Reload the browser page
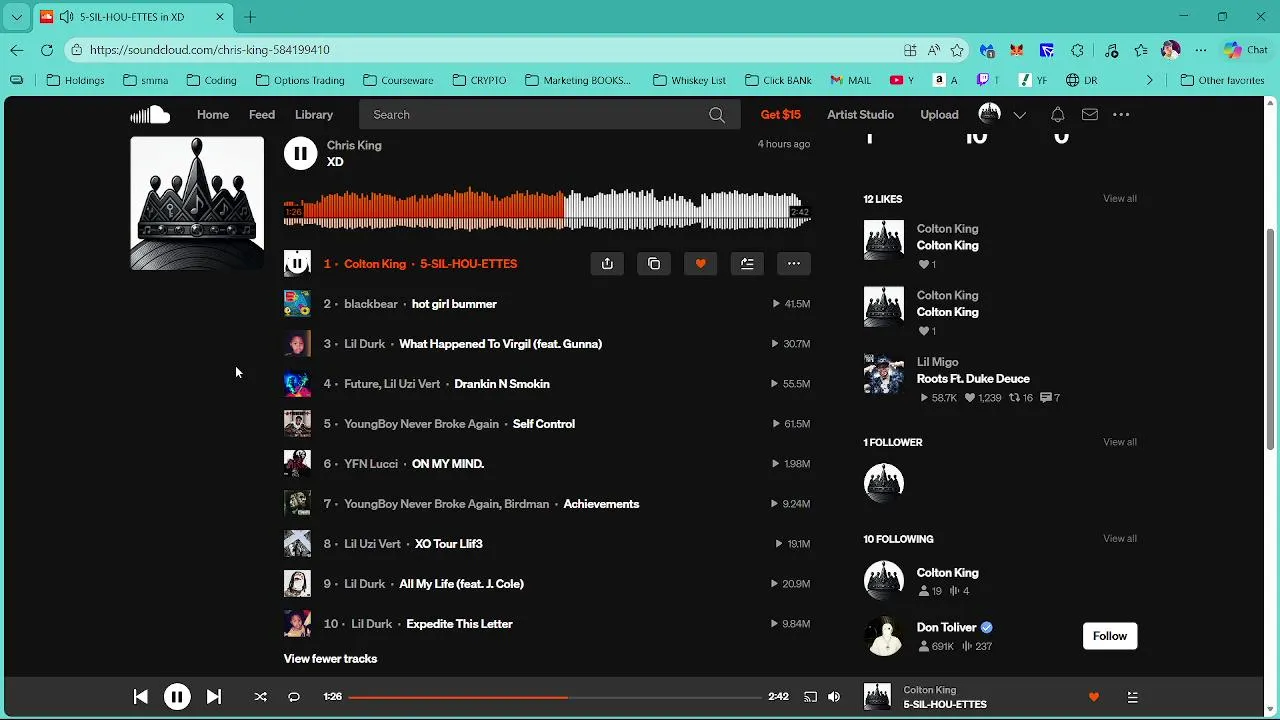 (47, 50)
